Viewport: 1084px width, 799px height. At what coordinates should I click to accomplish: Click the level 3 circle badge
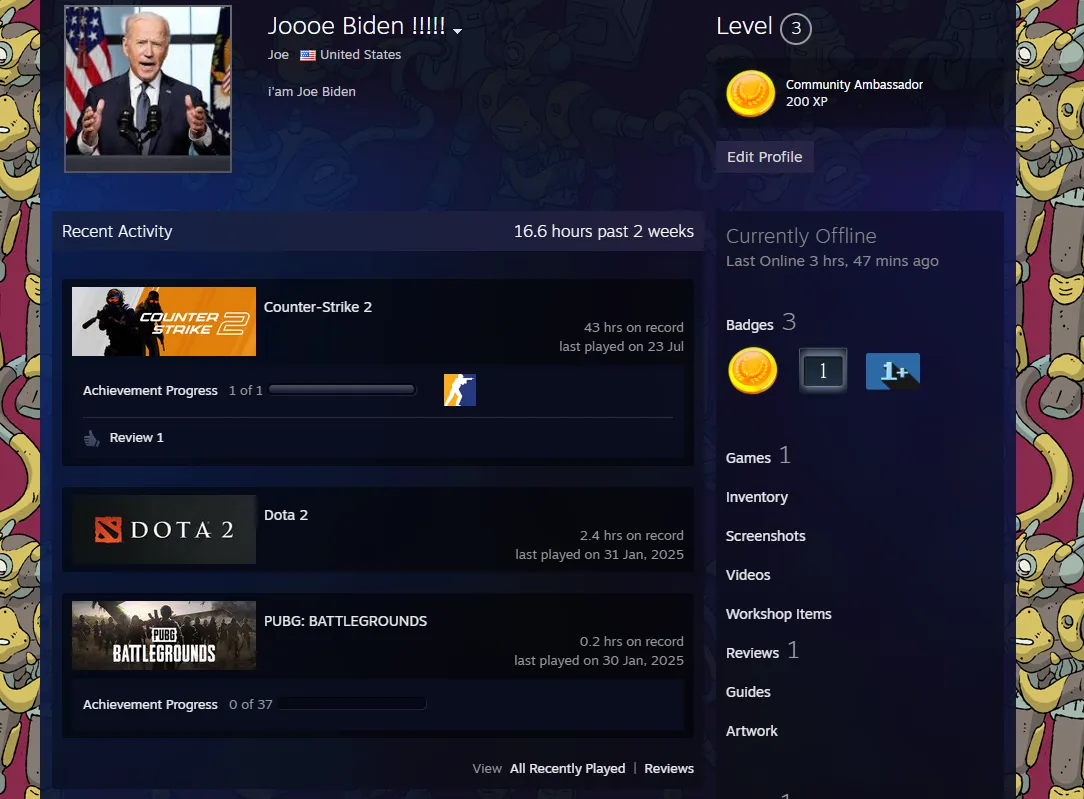click(796, 28)
